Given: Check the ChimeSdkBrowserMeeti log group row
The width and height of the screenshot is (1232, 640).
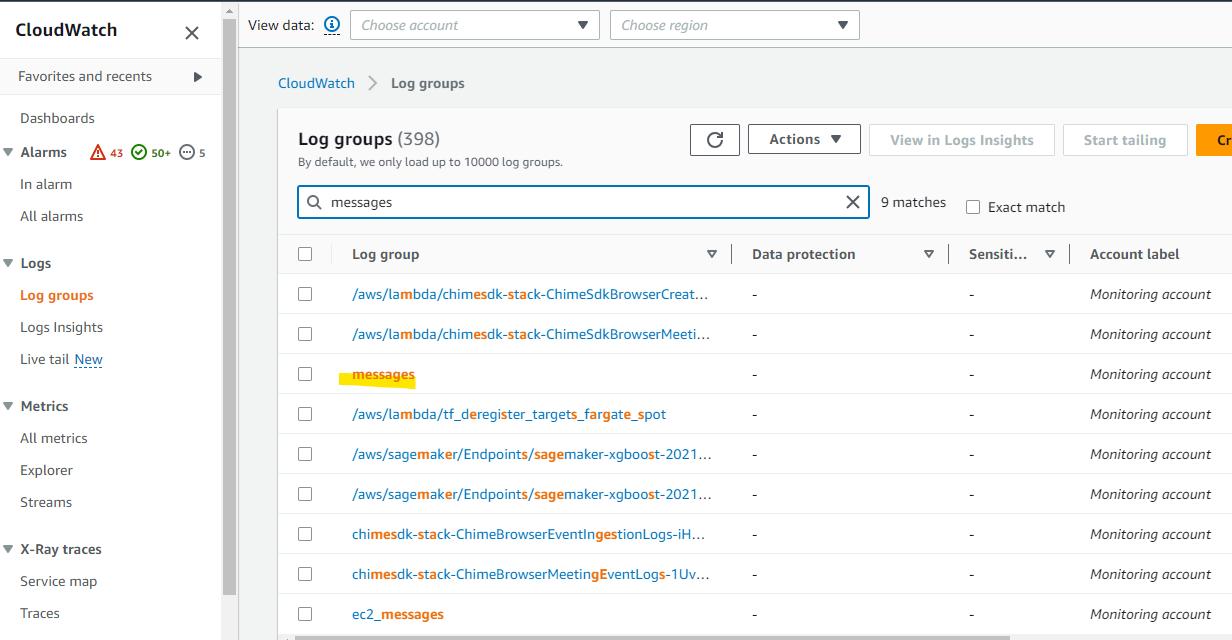Looking at the screenshot, I should (x=305, y=334).
